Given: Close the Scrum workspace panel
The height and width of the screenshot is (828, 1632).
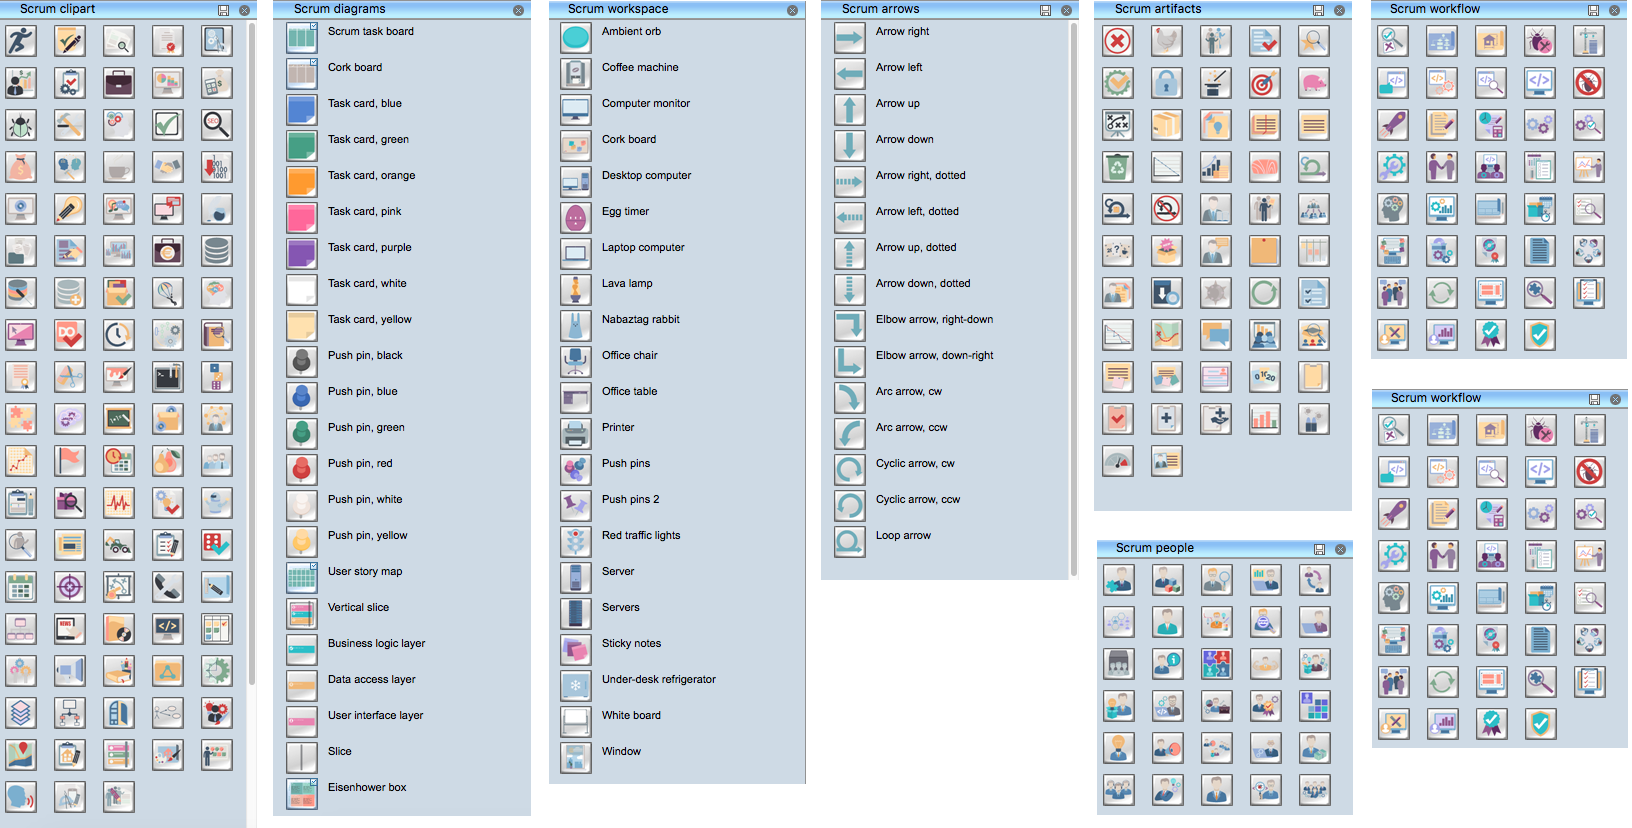Looking at the screenshot, I should click(x=792, y=10).
